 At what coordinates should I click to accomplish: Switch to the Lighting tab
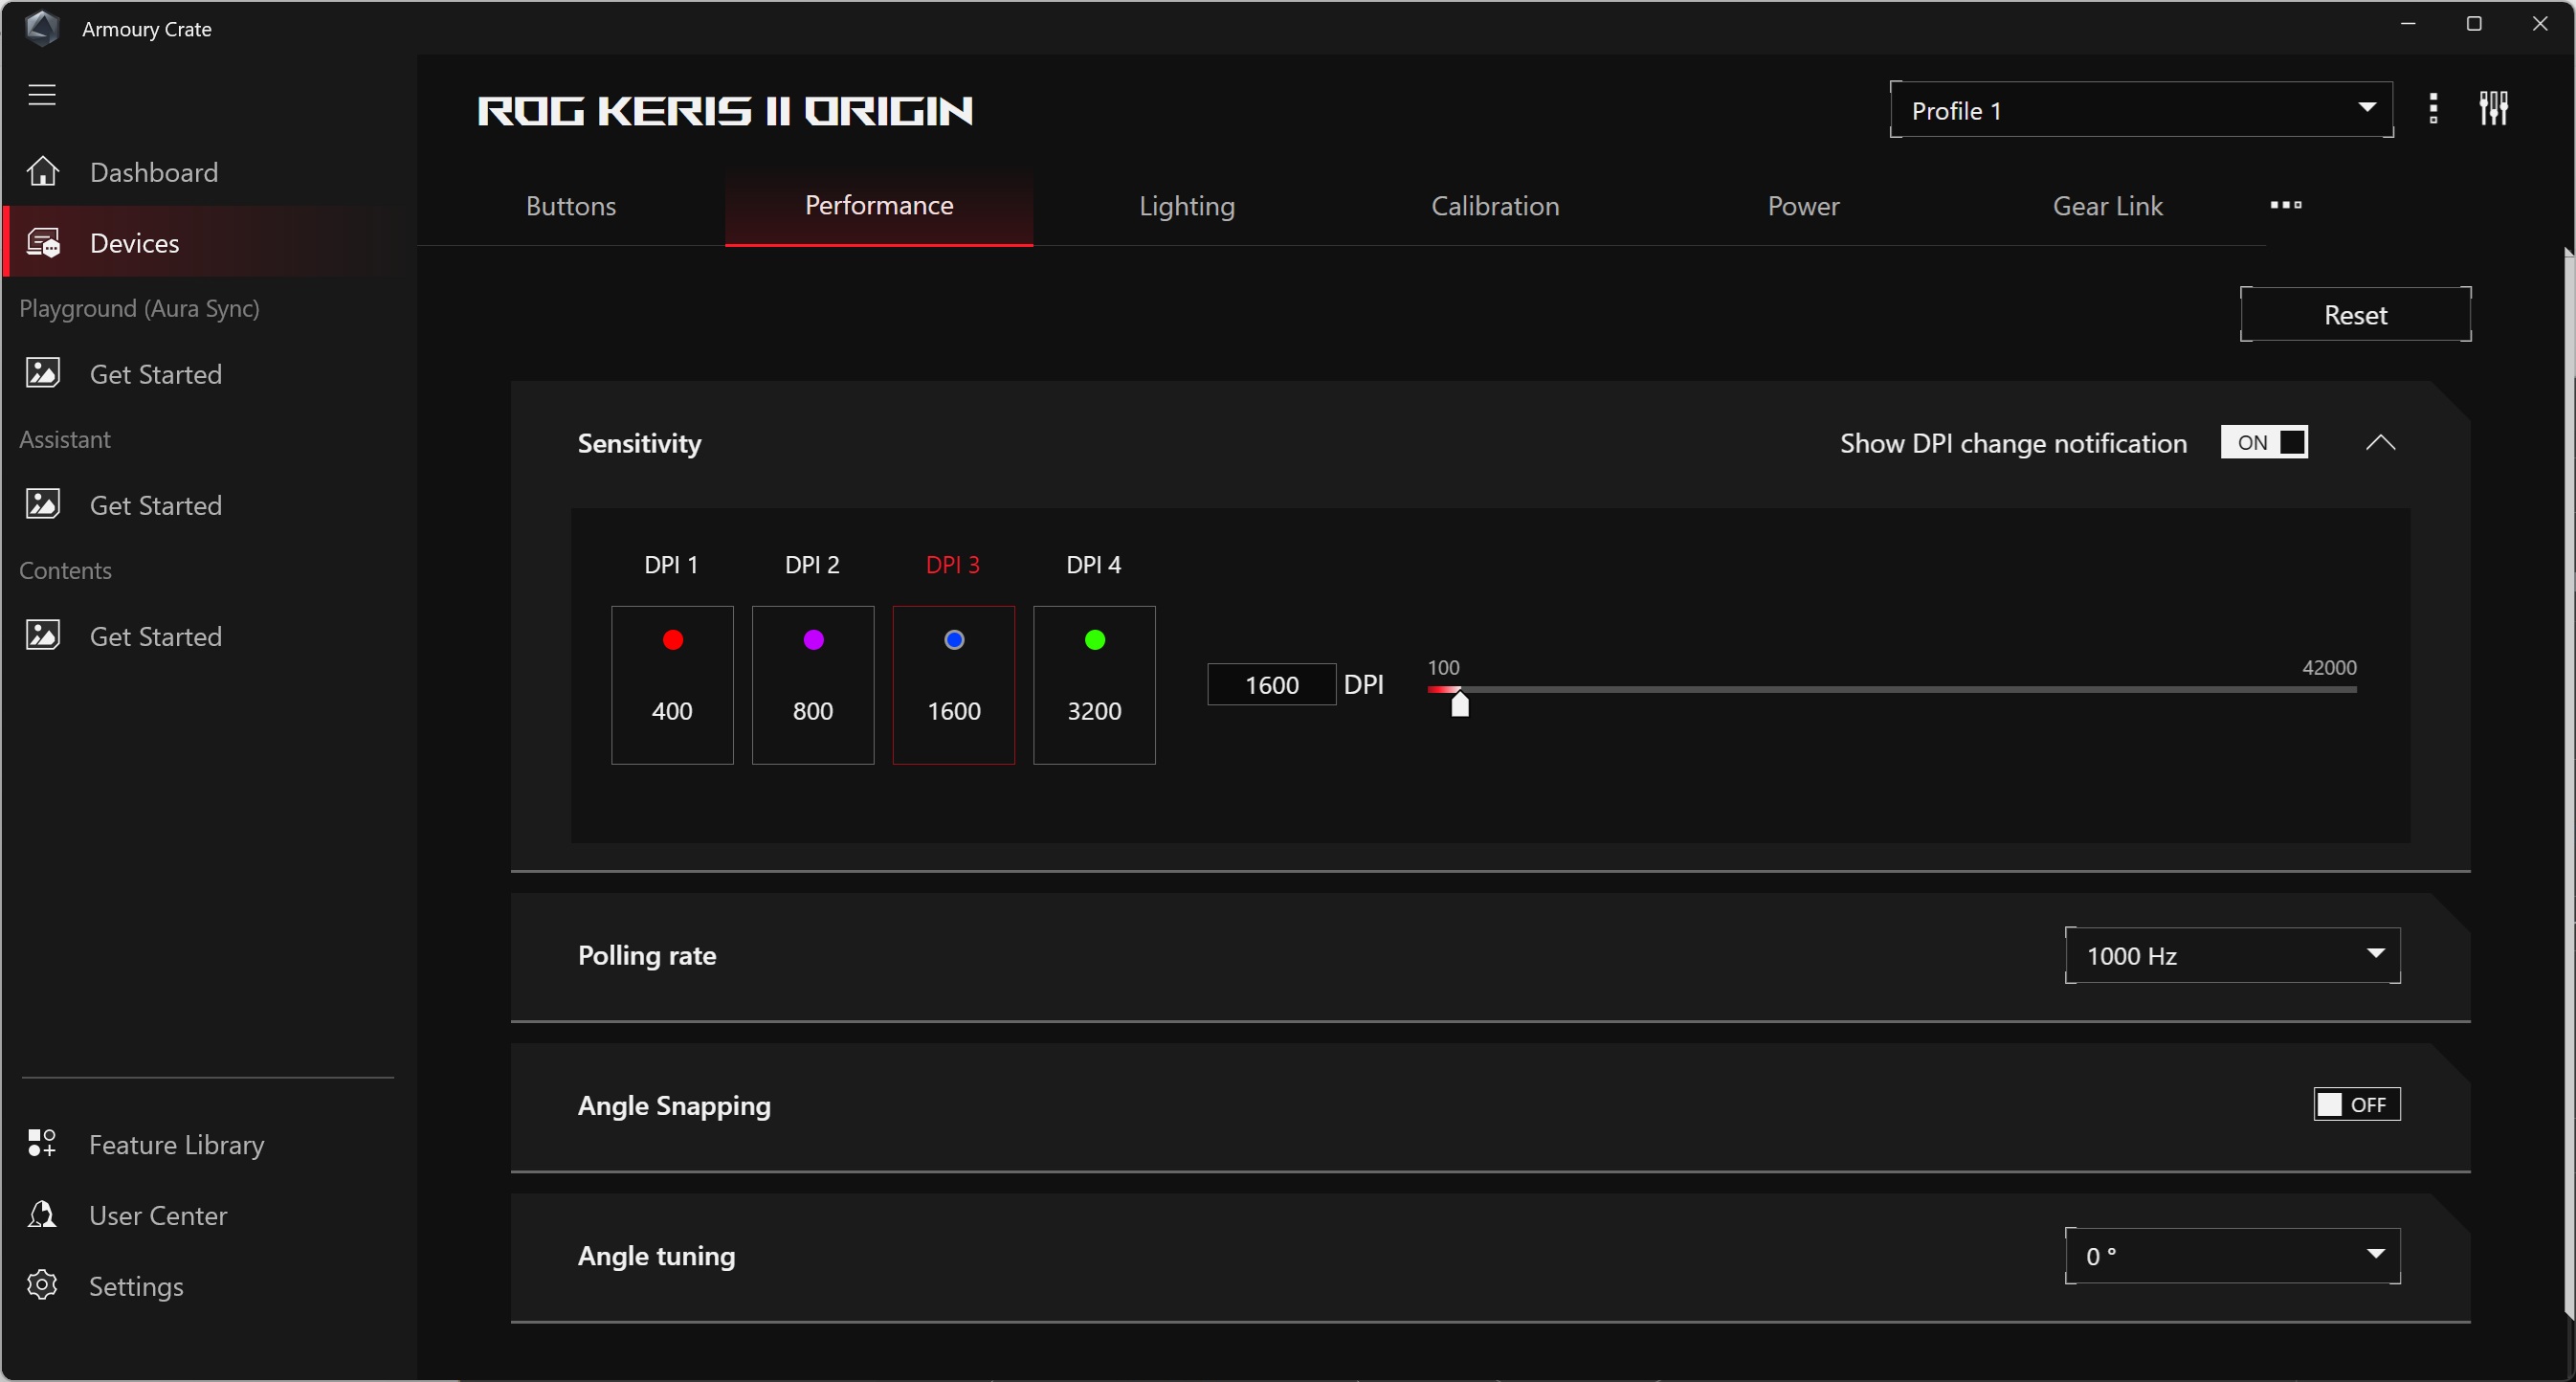tap(1187, 206)
